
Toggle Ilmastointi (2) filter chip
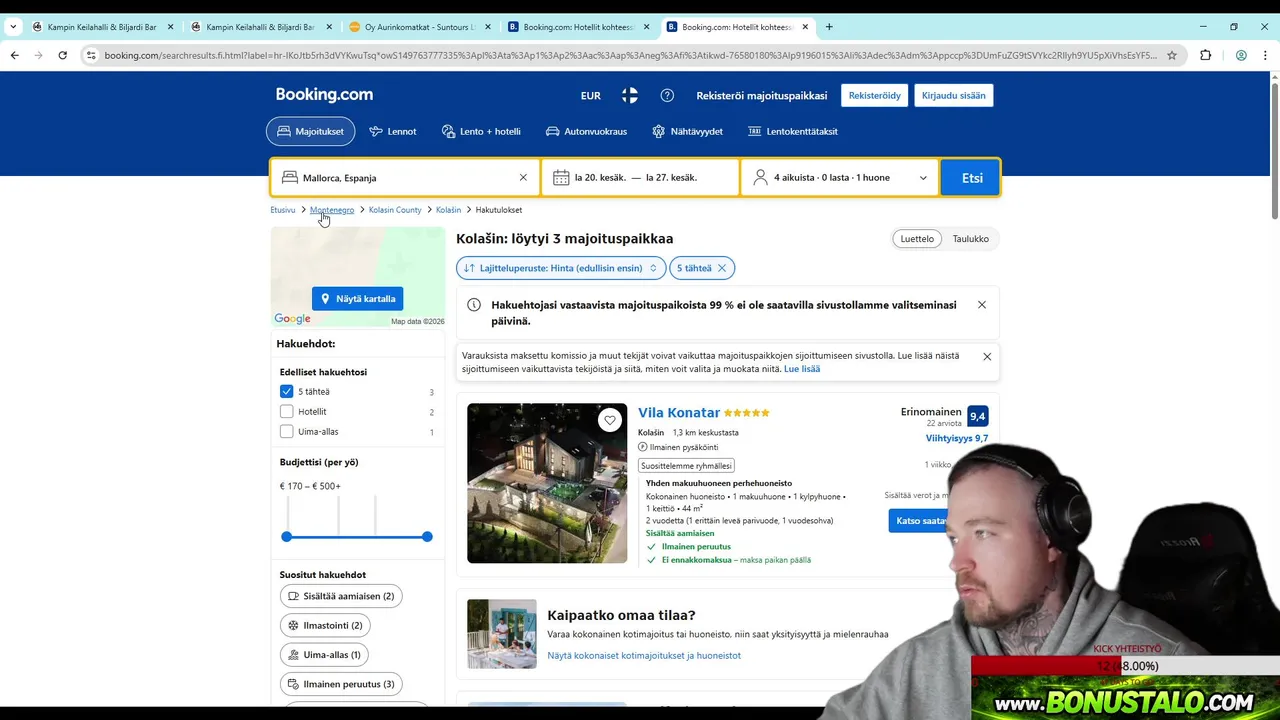tap(325, 625)
